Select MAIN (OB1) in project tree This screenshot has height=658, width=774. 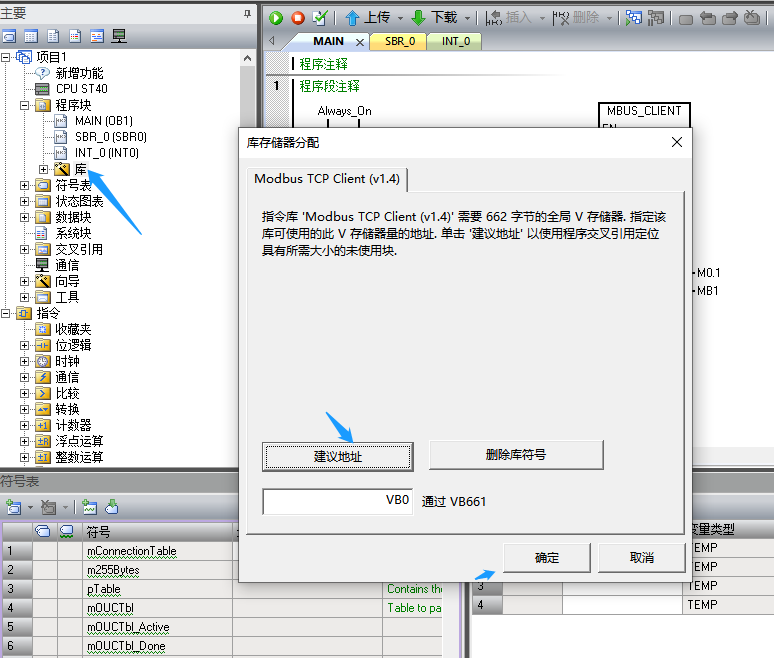(103, 121)
